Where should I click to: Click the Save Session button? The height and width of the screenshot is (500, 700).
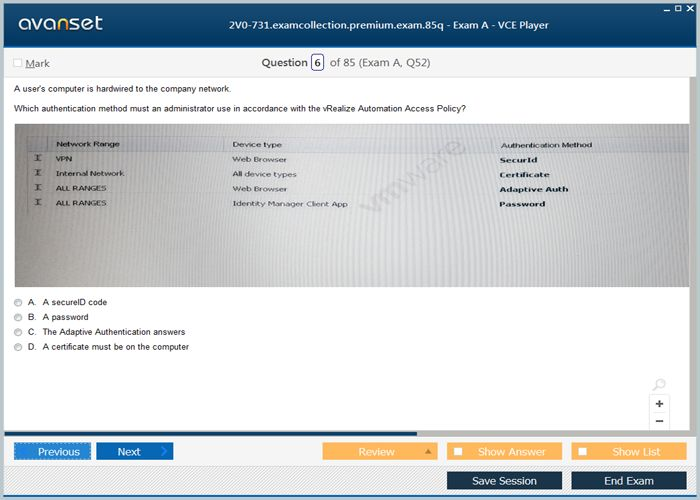click(504, 481)
